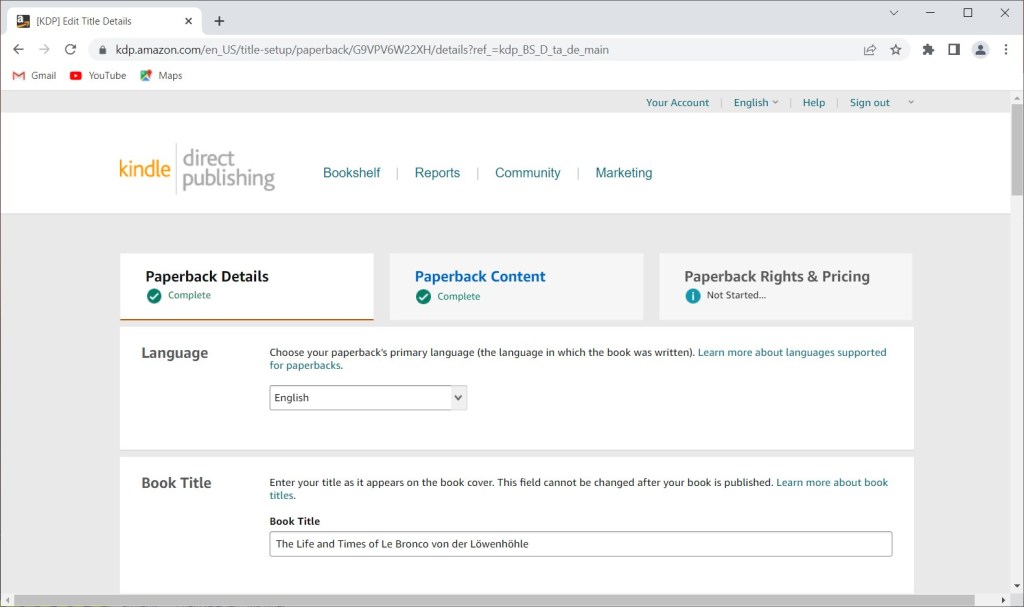Screen dimensions: 1024x607
Task: Click the site security lock in the address bar
Action: 101,48
